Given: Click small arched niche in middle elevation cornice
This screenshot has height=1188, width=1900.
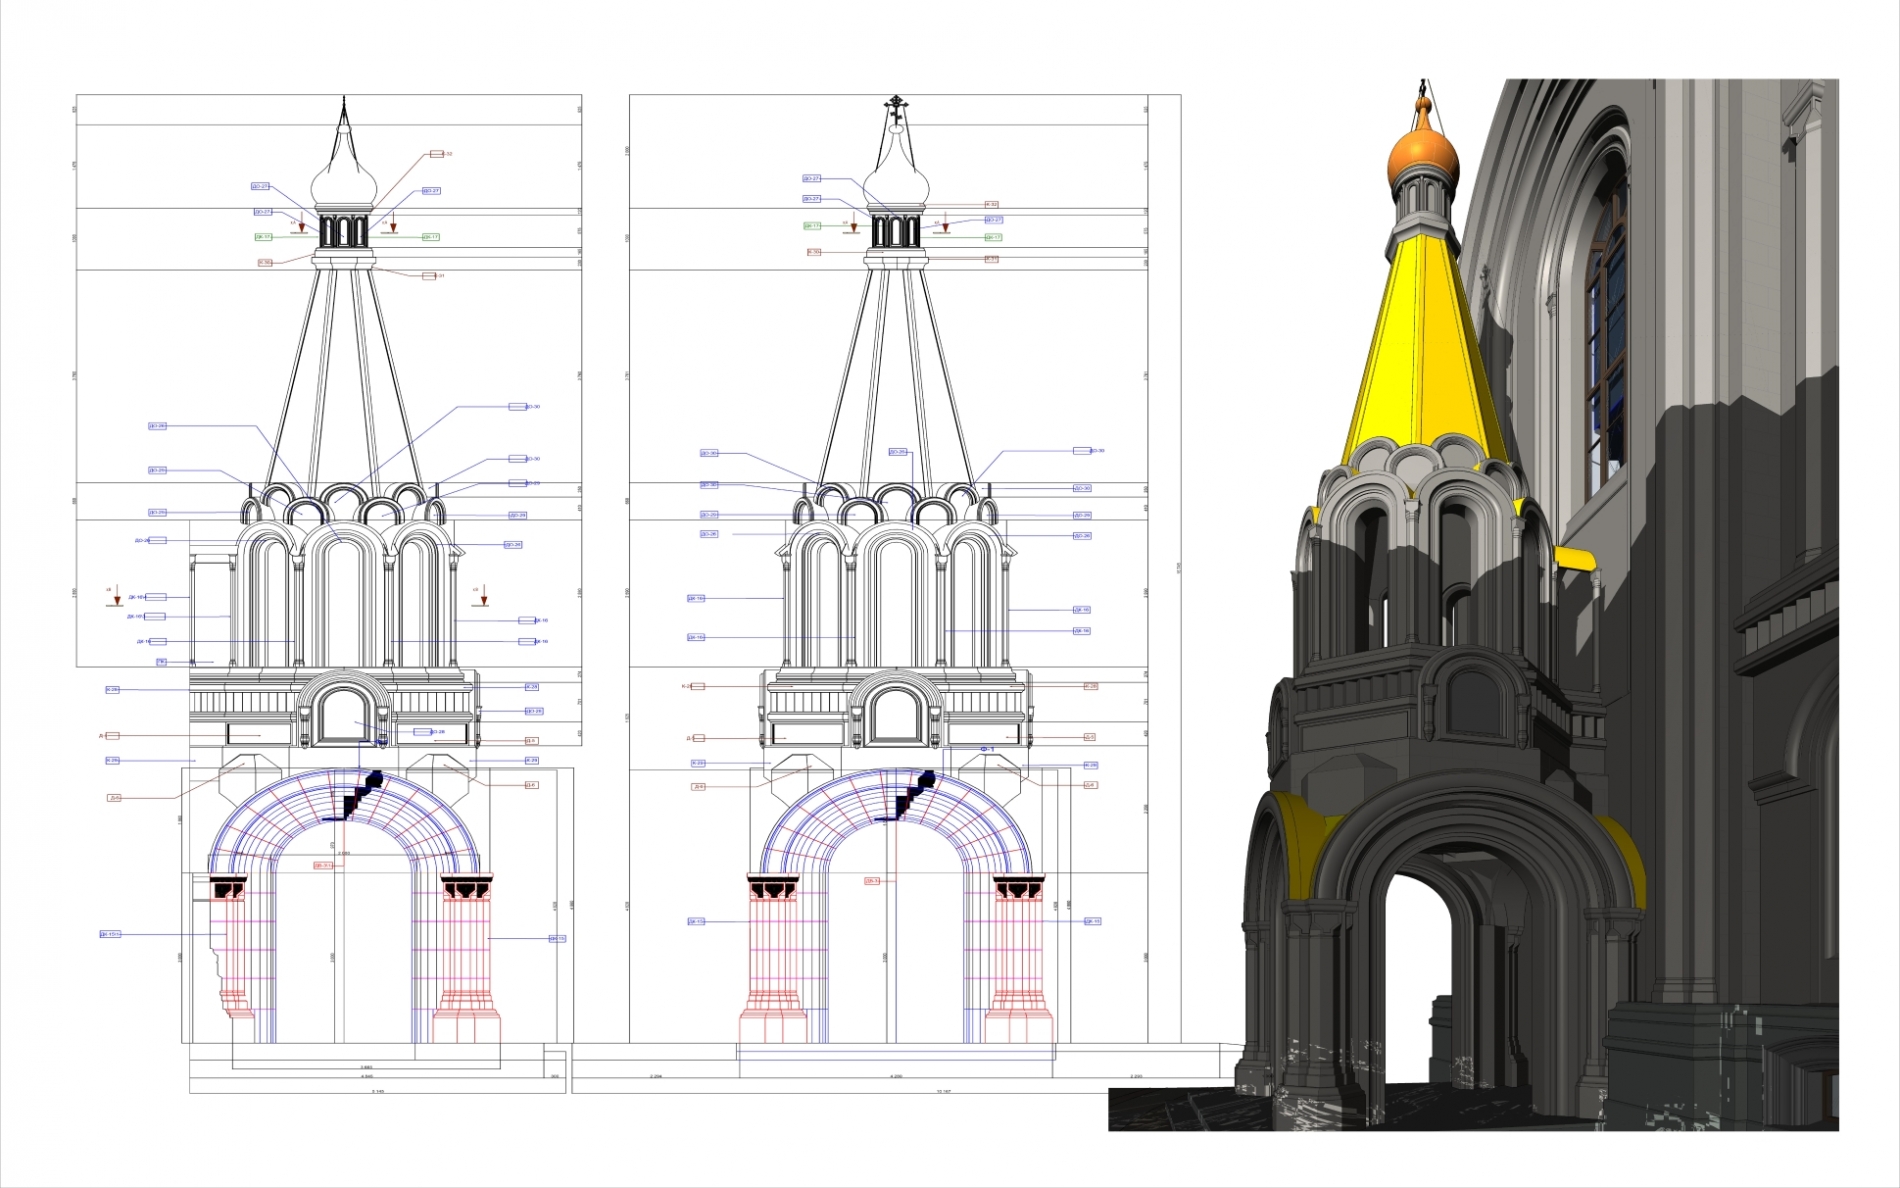Looking at the screenshot, I should pyautogui.click(x=895, y=716).
